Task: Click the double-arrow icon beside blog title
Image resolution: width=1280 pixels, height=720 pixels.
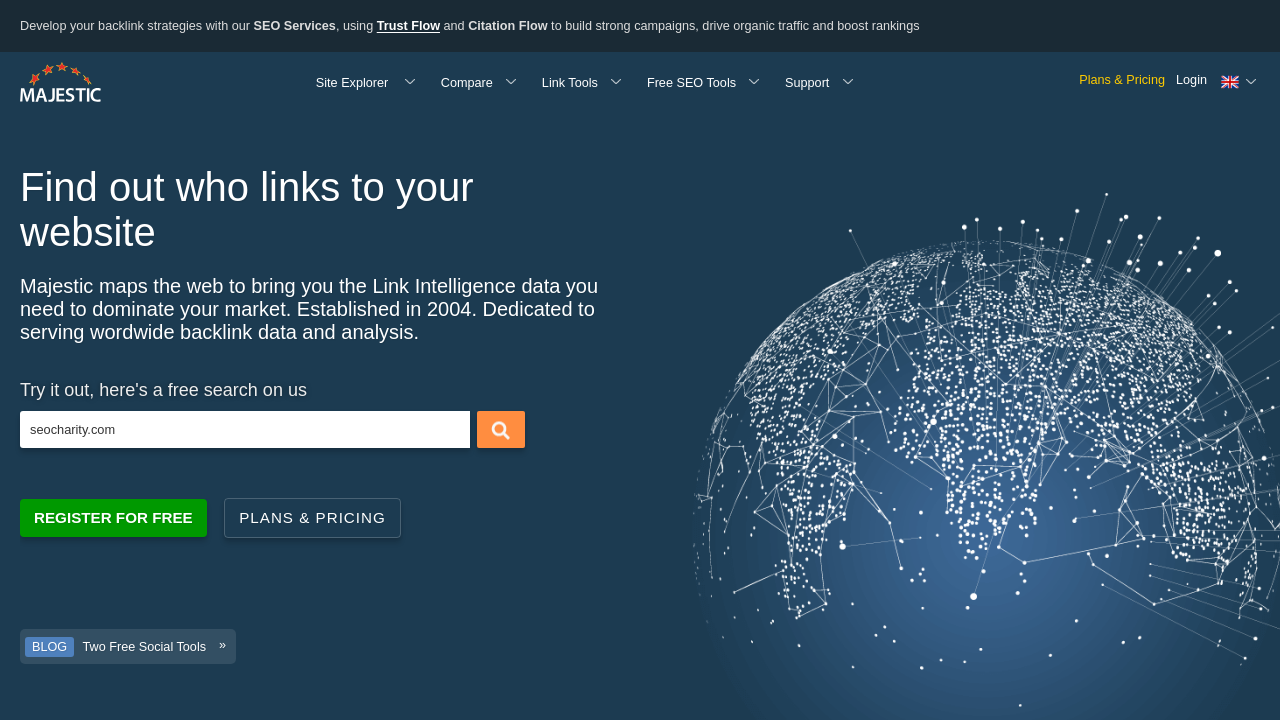Action: tap(222, 645)
